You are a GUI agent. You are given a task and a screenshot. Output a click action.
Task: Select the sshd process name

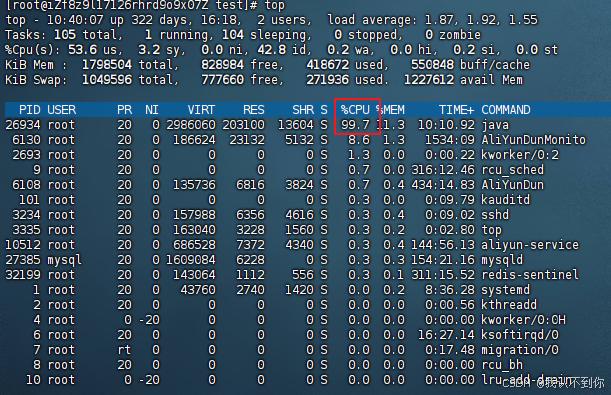(495, 215)
